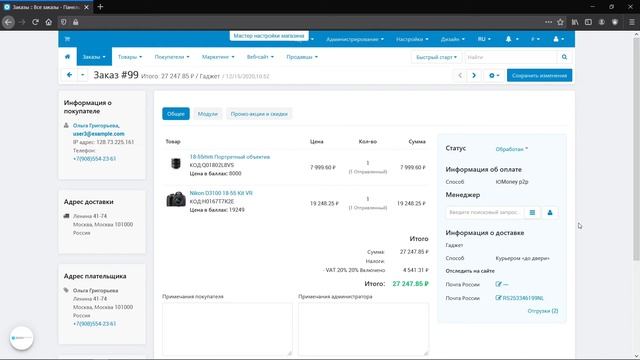640x360 pixels.
Task: Open the Nikon D3100 product link
Action: (221, 193)
